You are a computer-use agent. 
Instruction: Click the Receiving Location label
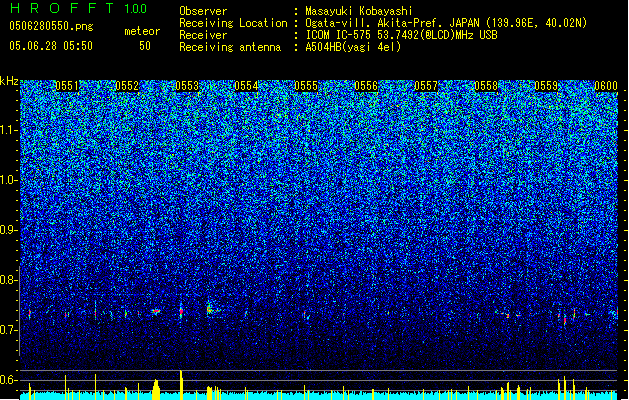(x=233, y=23)
